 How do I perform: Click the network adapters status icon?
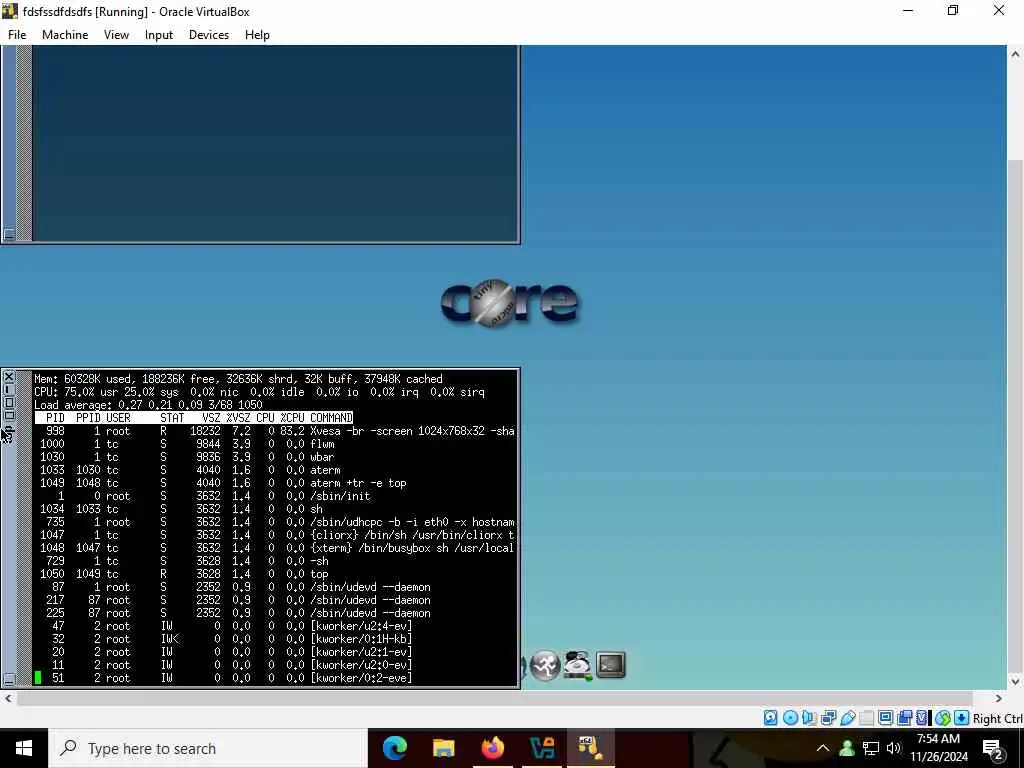point(828,718)
